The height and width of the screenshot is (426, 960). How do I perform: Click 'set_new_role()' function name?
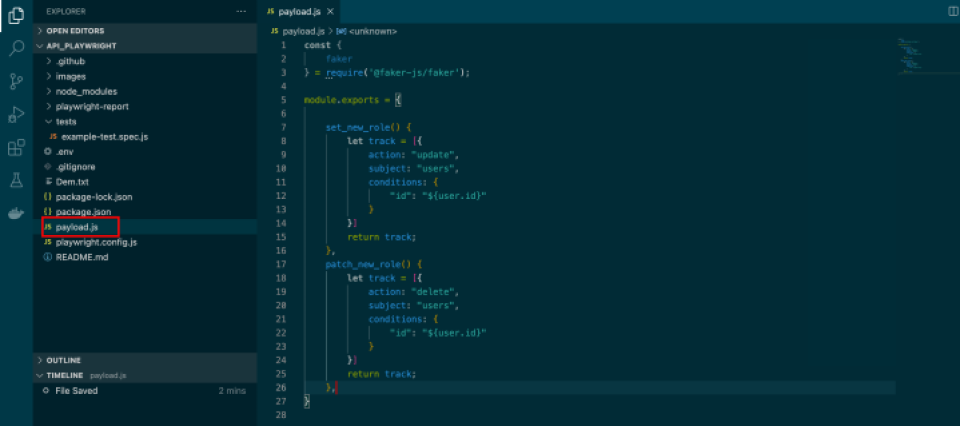click(361, 127)
